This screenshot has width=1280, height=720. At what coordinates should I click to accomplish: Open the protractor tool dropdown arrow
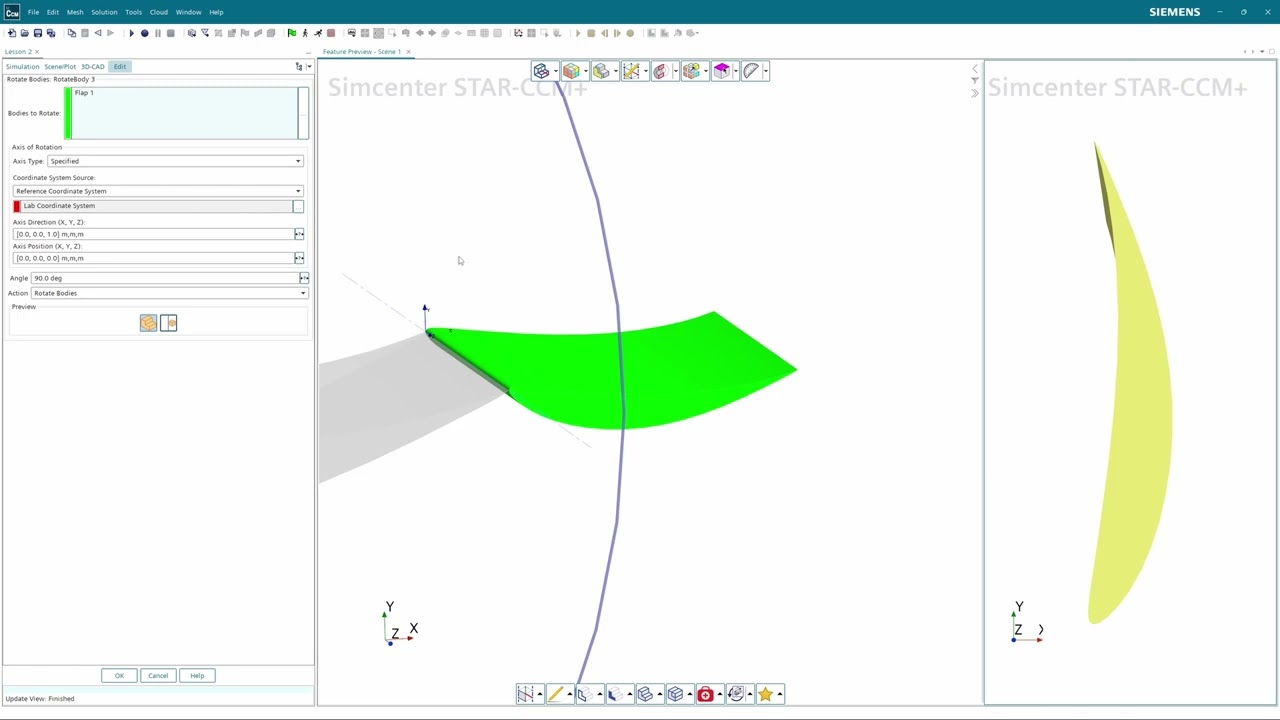[765, 71]
